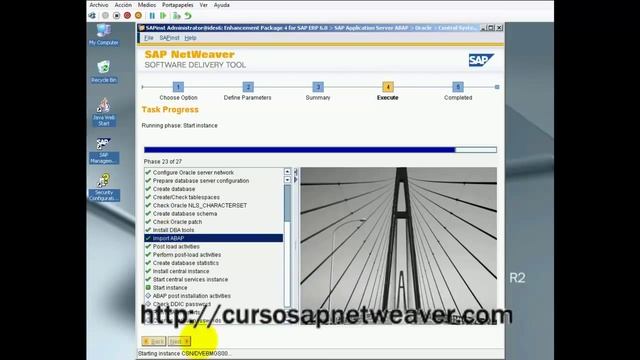The width and height of the screenshot is (640, 360).
Task: Open the Portapapeles menu
Action: 178,5
